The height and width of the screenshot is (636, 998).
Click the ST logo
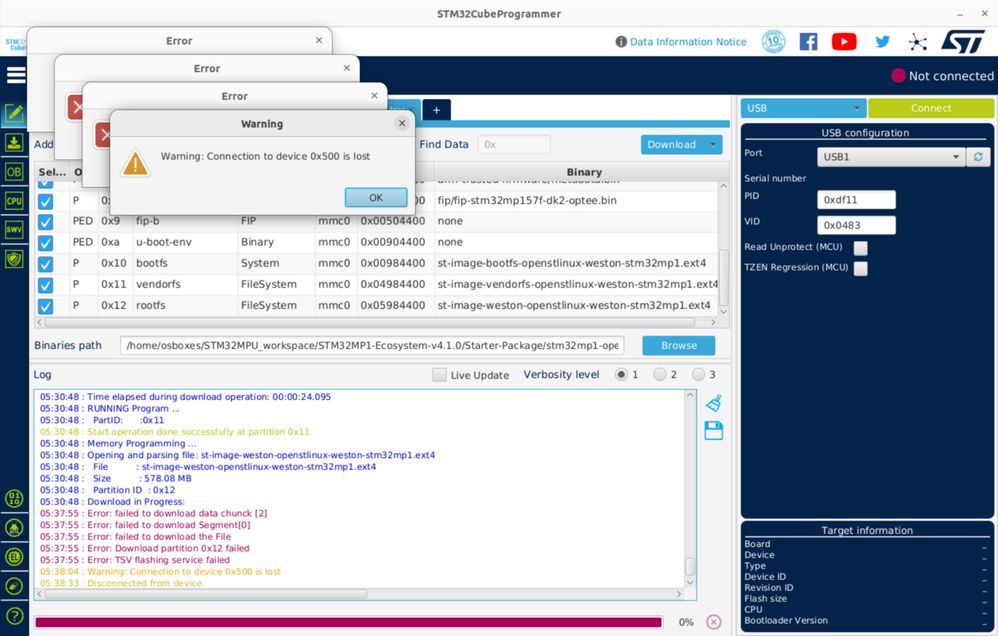coord(963,42)
